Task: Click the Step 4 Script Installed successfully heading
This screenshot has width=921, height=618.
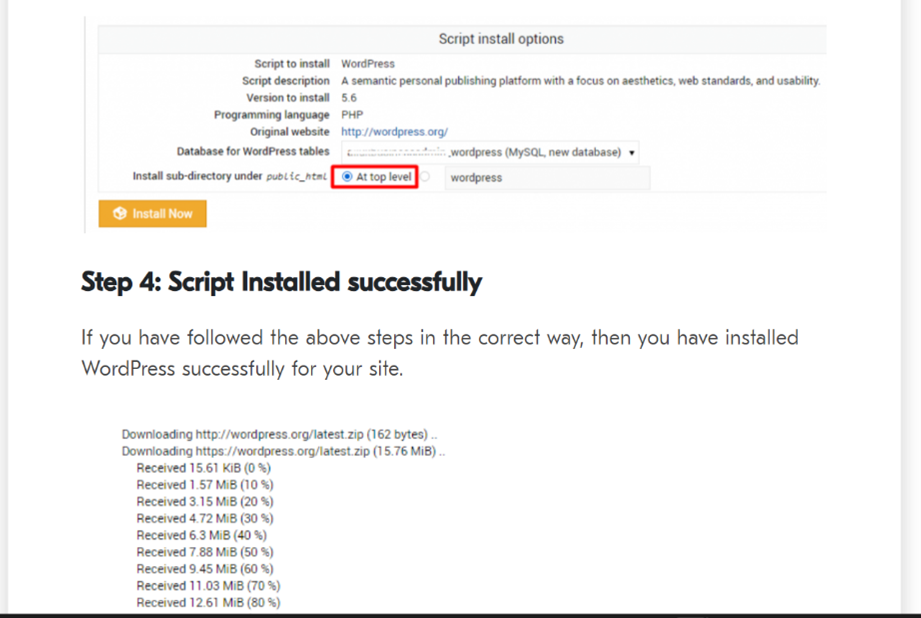Action: click(x=281, y=283)
